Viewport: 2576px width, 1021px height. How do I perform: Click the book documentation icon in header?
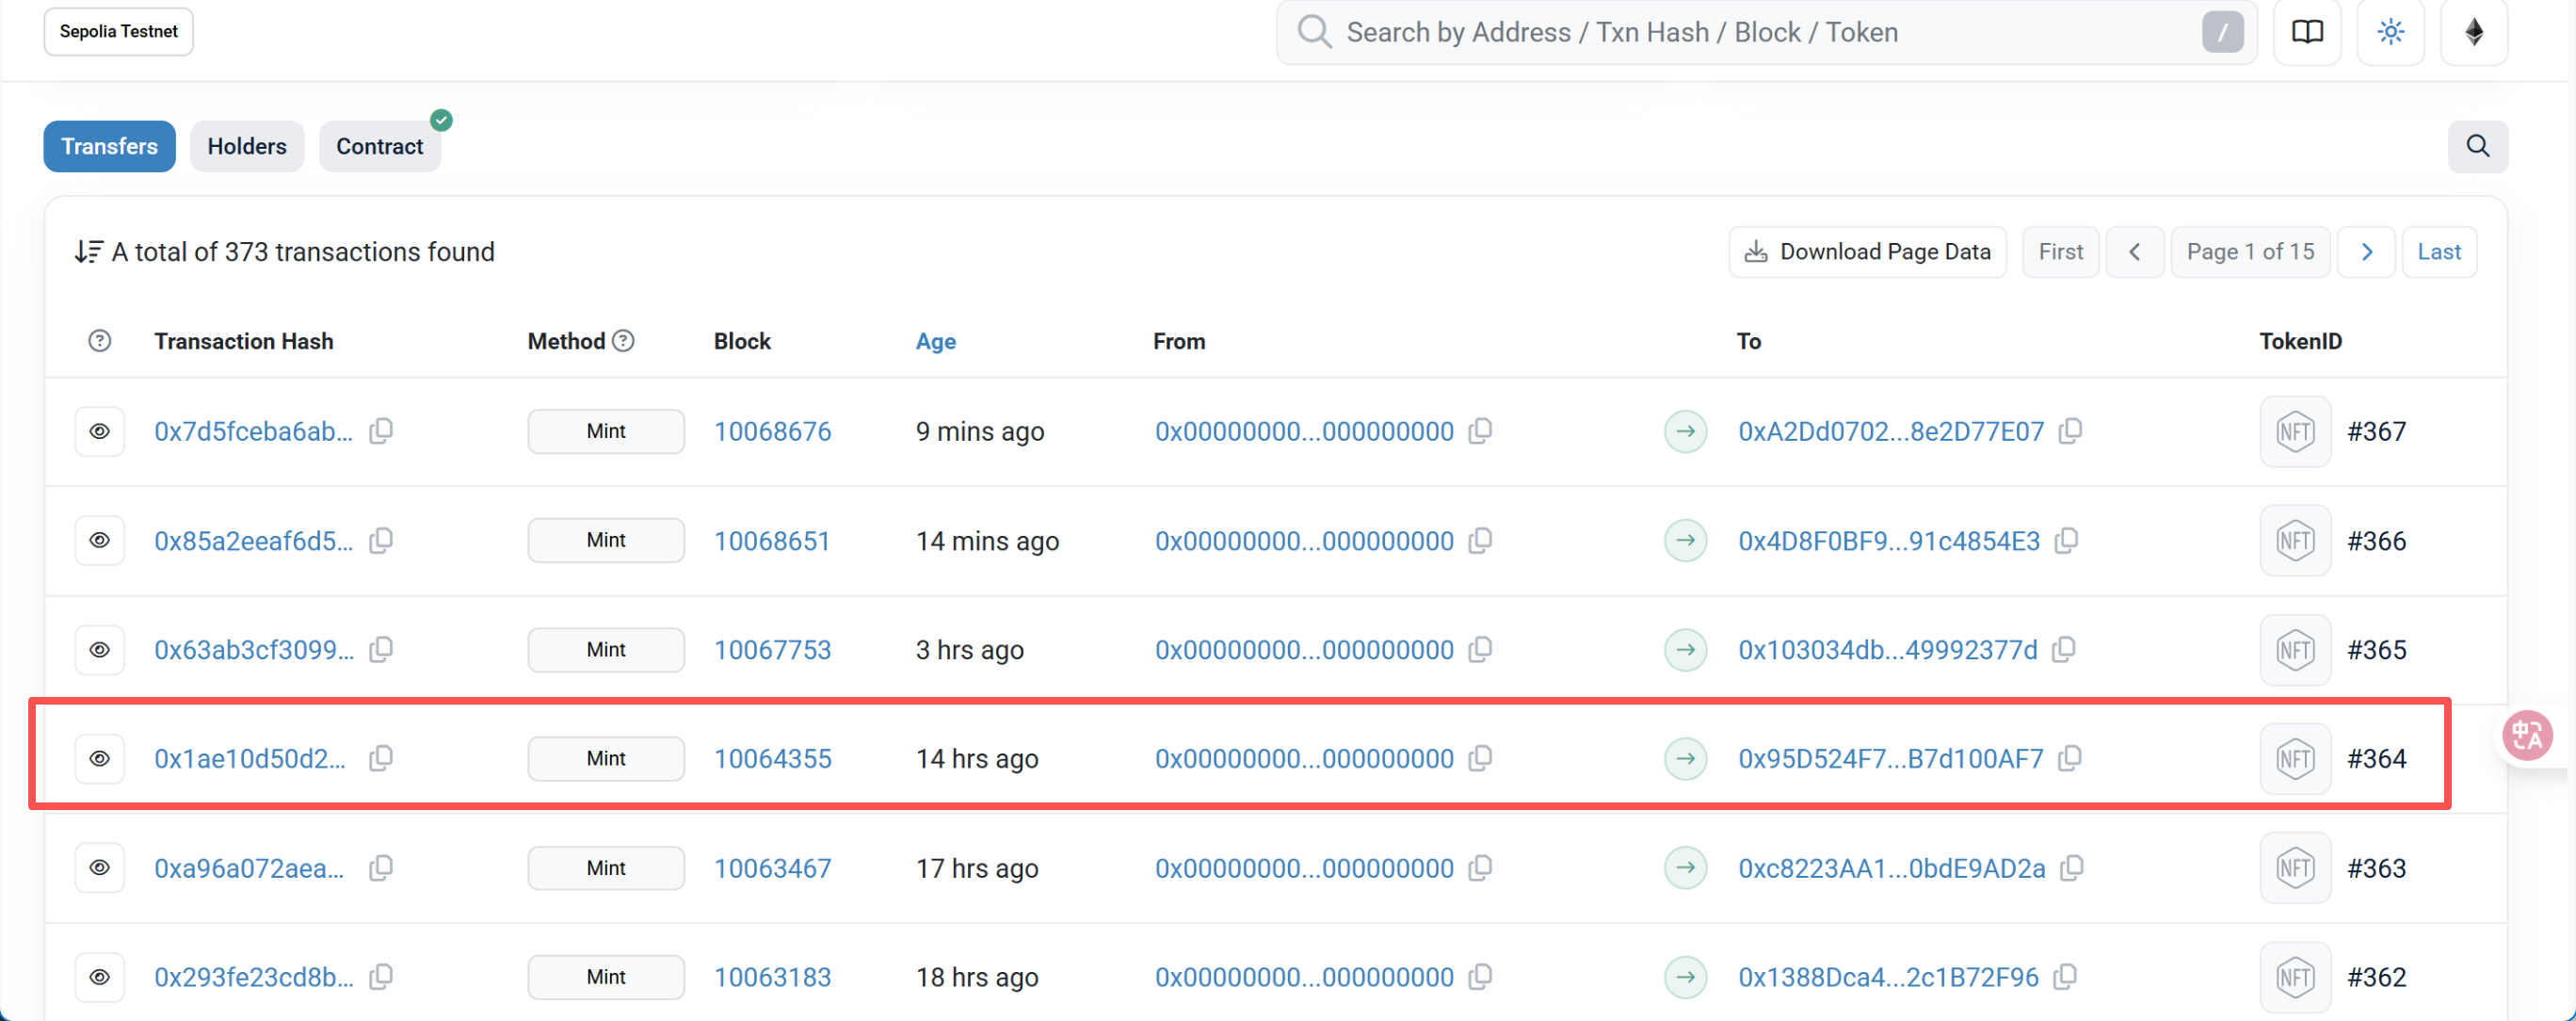[2307, 32]
